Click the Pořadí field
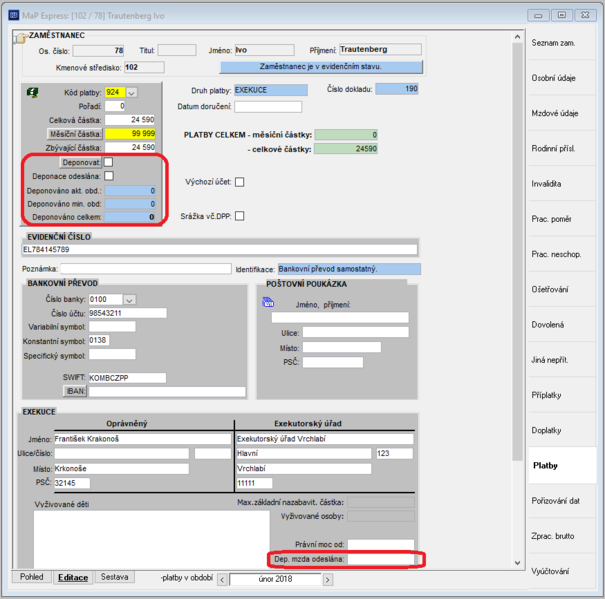This screenshot has height=599, width=605. click(x=115, y=106)
